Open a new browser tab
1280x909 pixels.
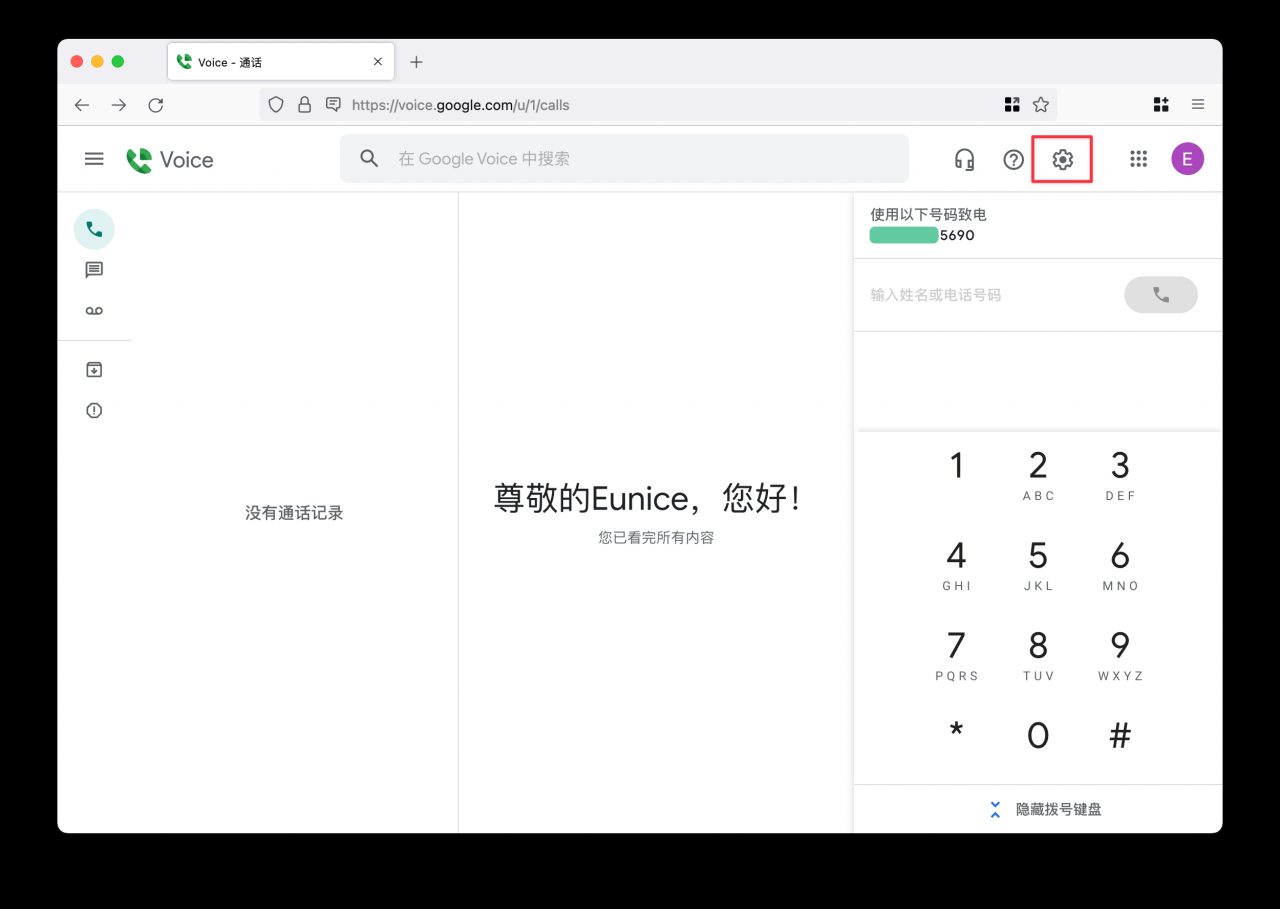(417, 62)
